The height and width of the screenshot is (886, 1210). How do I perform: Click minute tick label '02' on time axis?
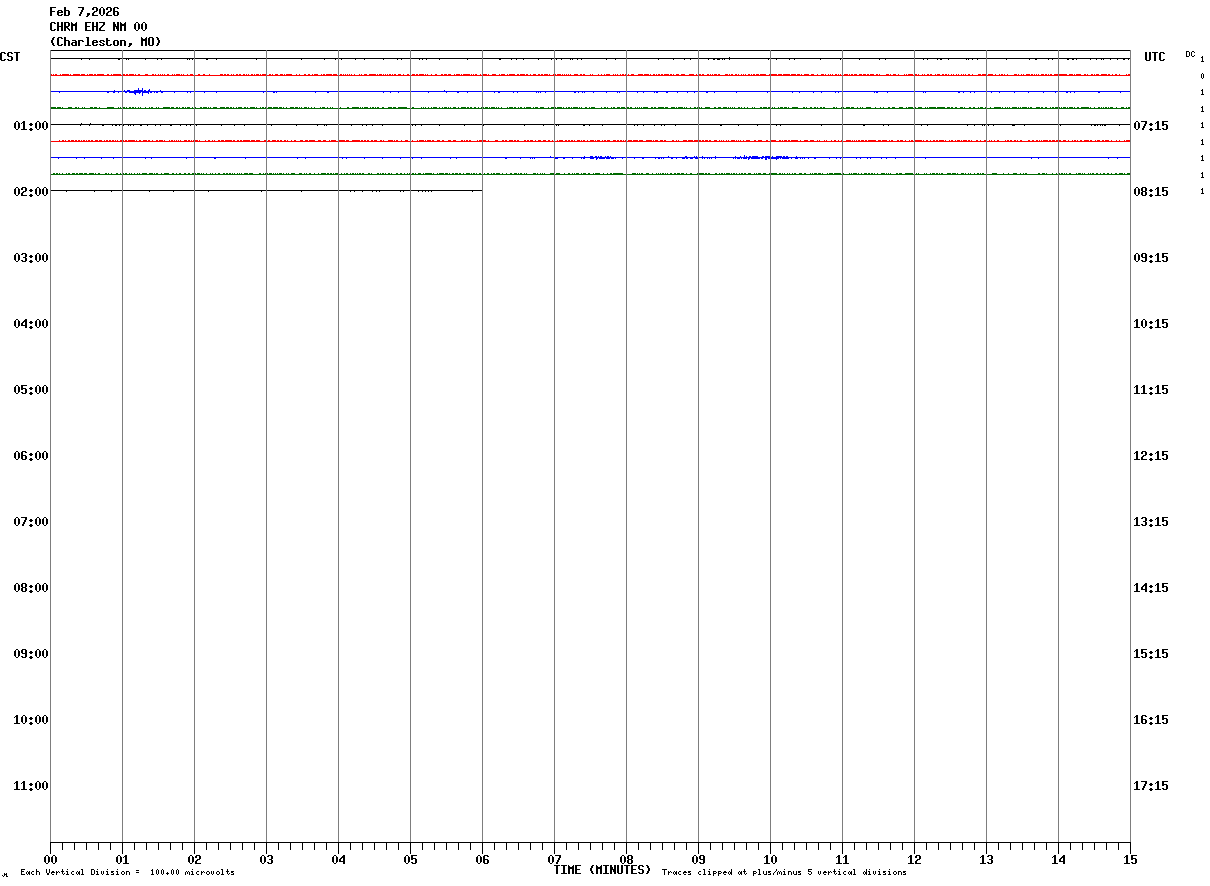click(194, 859)
